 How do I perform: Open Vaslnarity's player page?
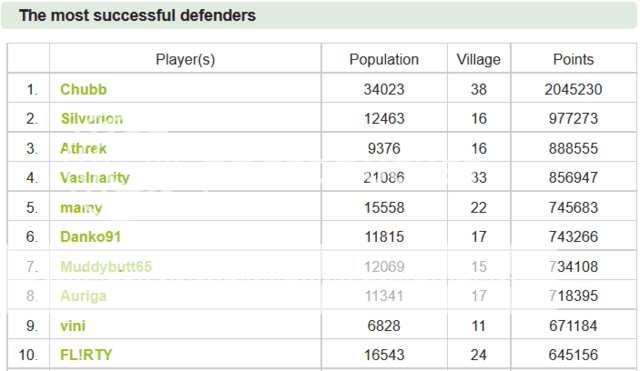click(x=95, y=178)
